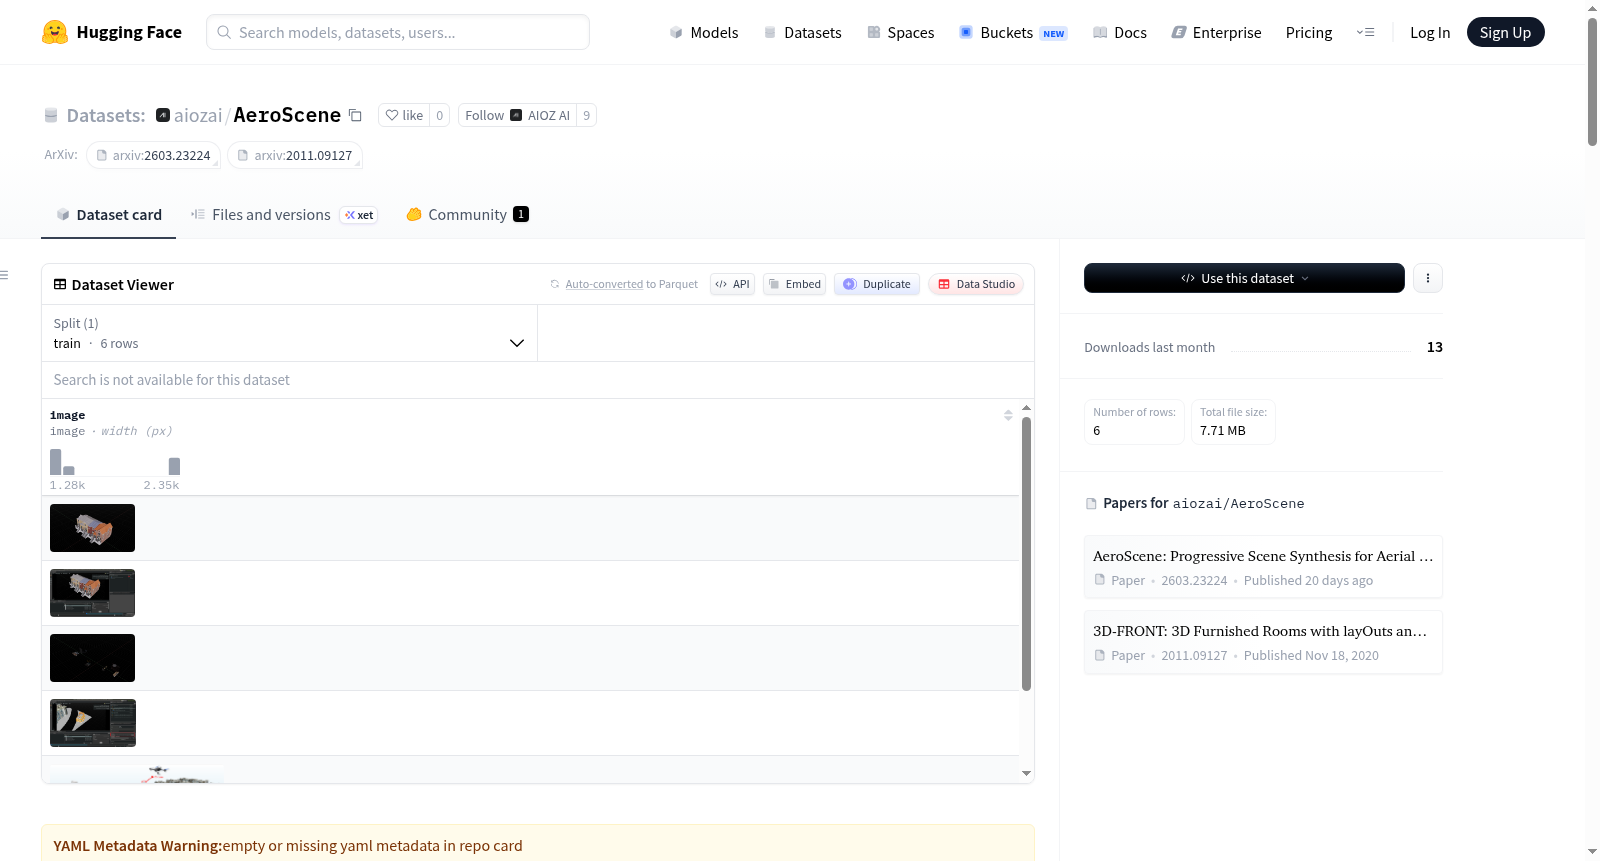Open the second image row thumbnail

click(x=92, y=593)
